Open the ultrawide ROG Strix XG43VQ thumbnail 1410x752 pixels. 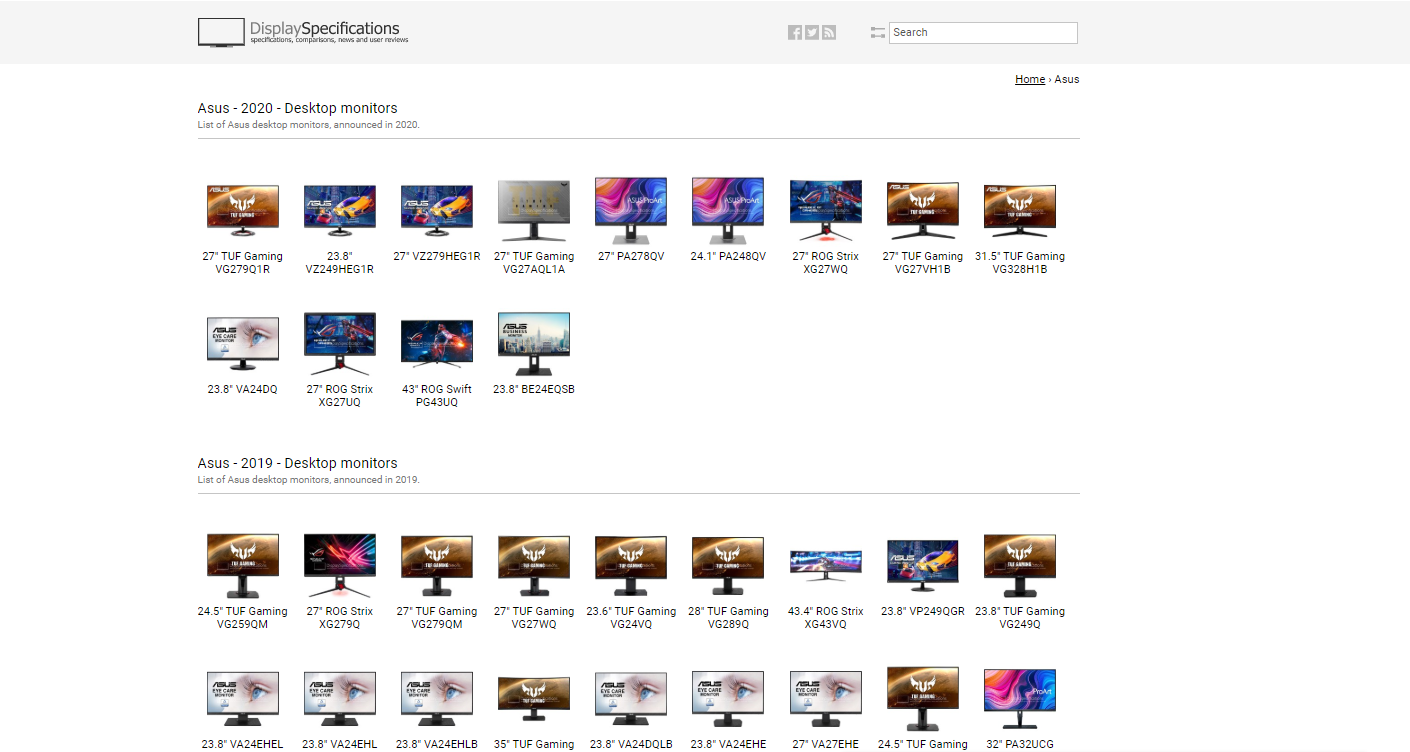click(x=825, y=565)
